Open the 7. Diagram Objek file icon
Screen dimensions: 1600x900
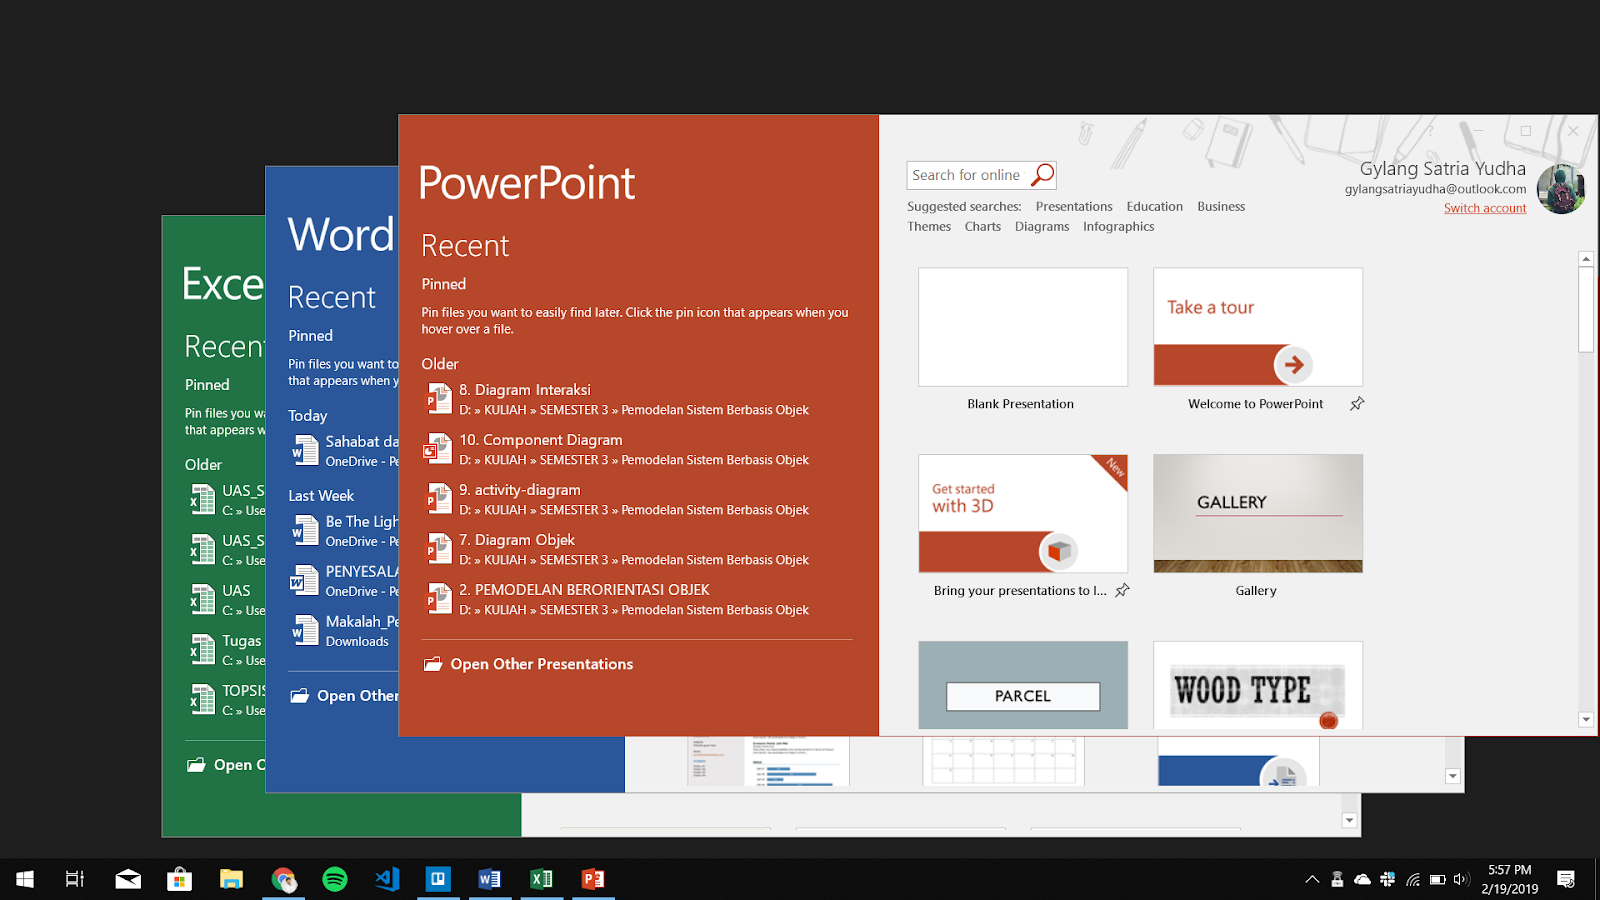(x=439, y=549)
